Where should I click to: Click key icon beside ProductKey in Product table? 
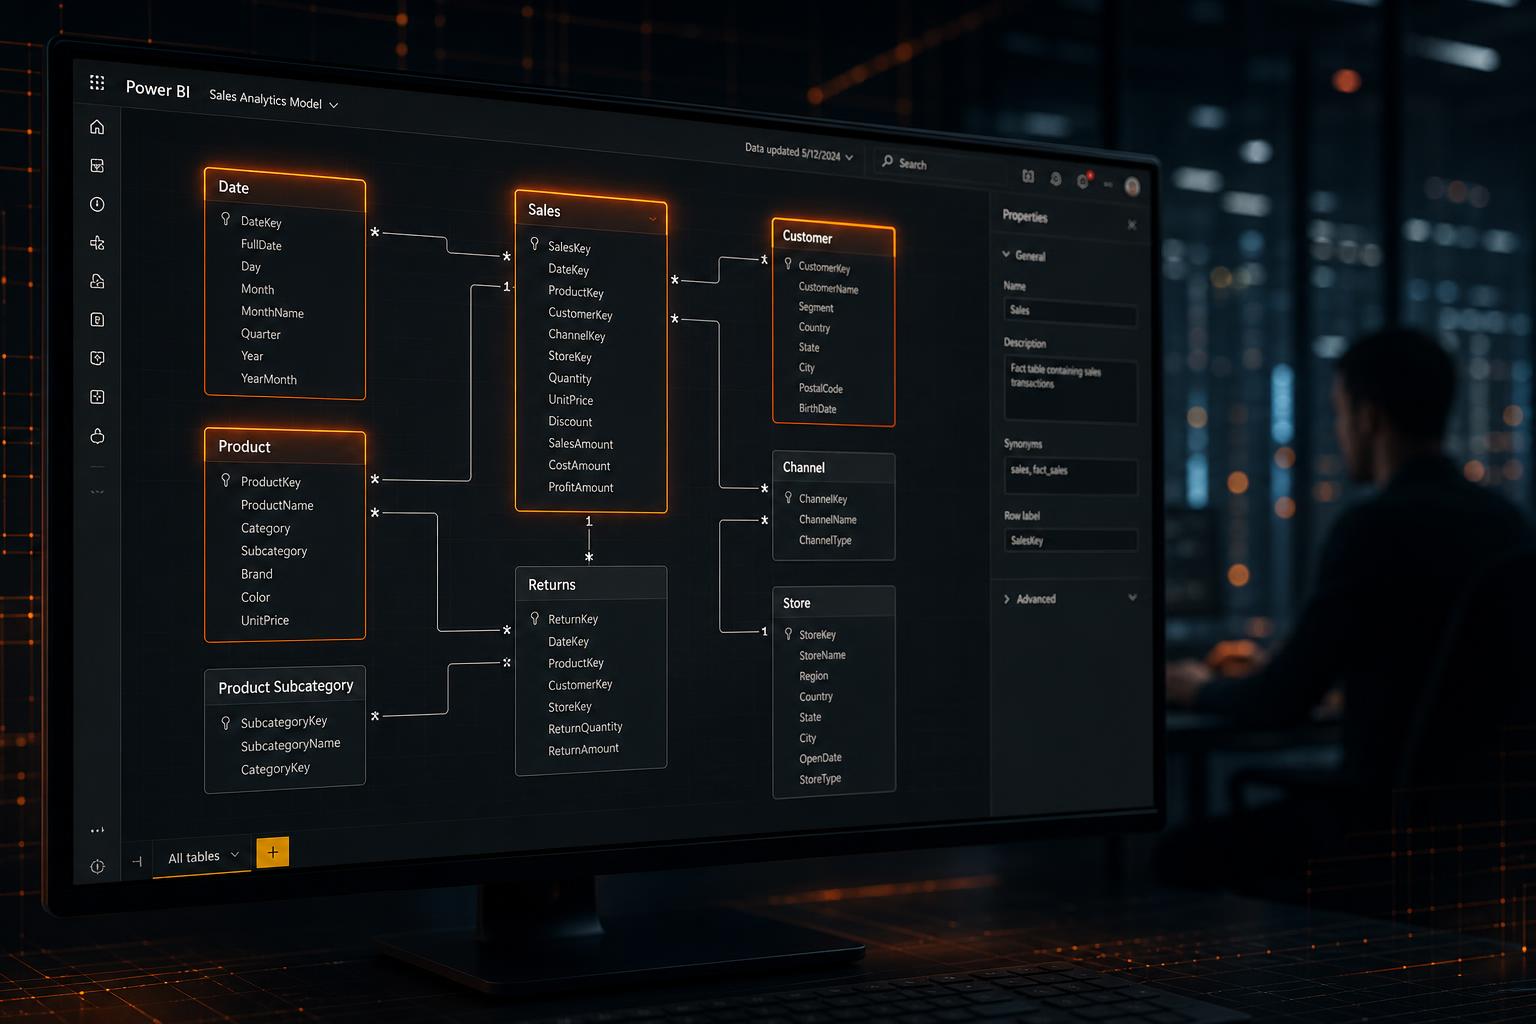pyautogui.click(x=226, y=480)
